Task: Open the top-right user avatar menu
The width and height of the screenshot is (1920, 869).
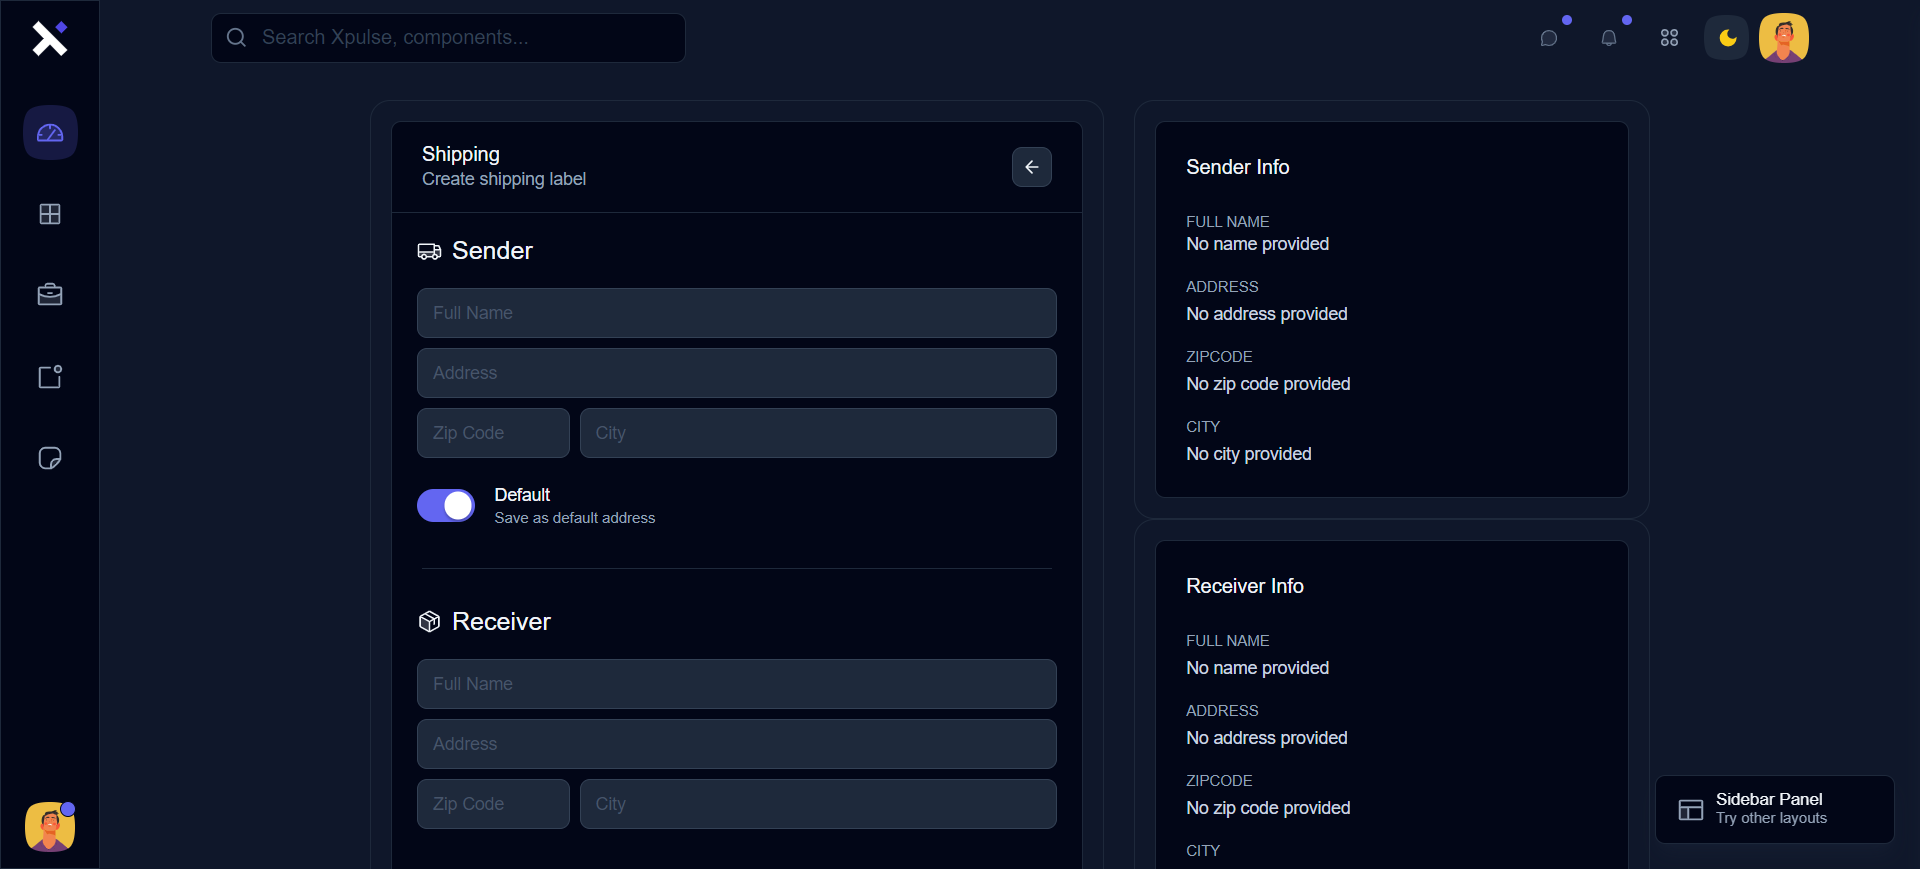Action: coord(1783,38)
